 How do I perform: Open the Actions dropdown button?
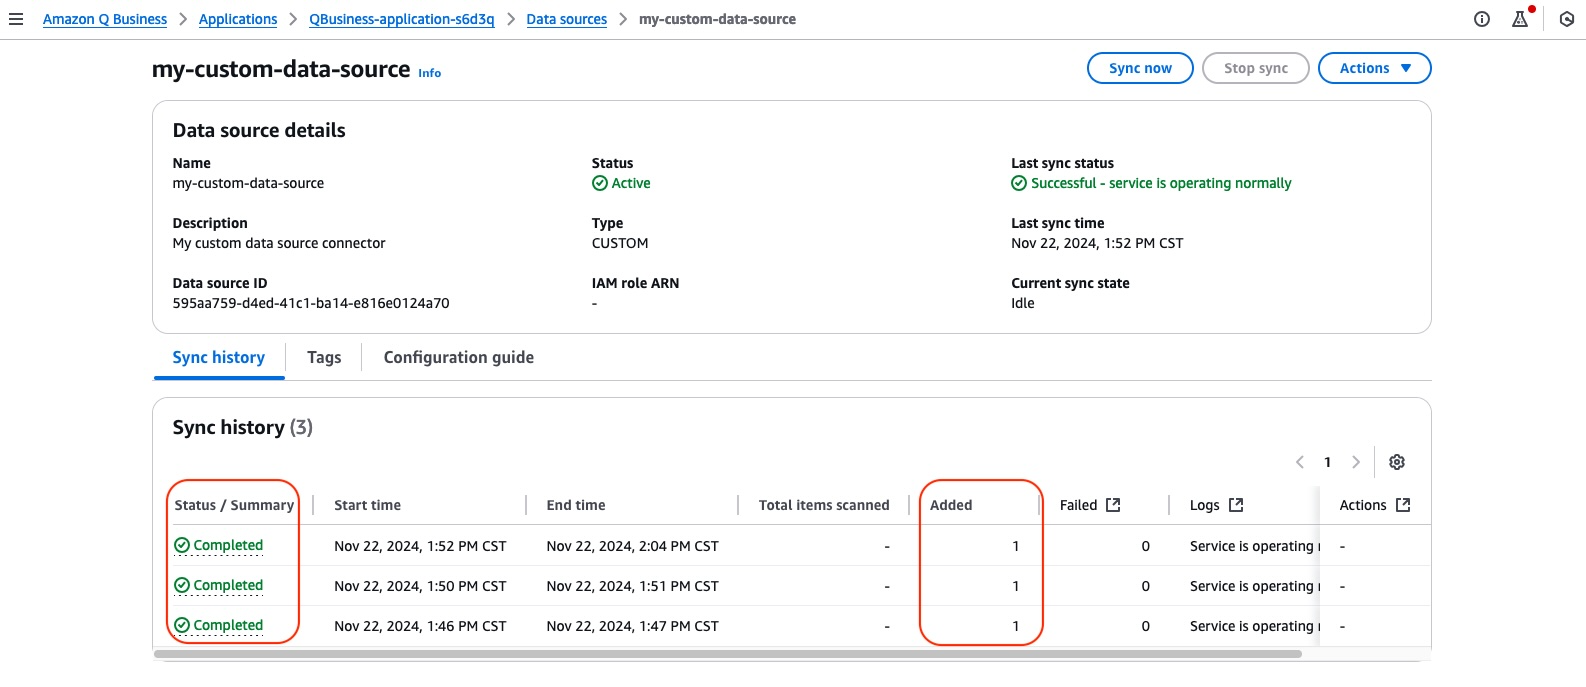(1374, 68)
